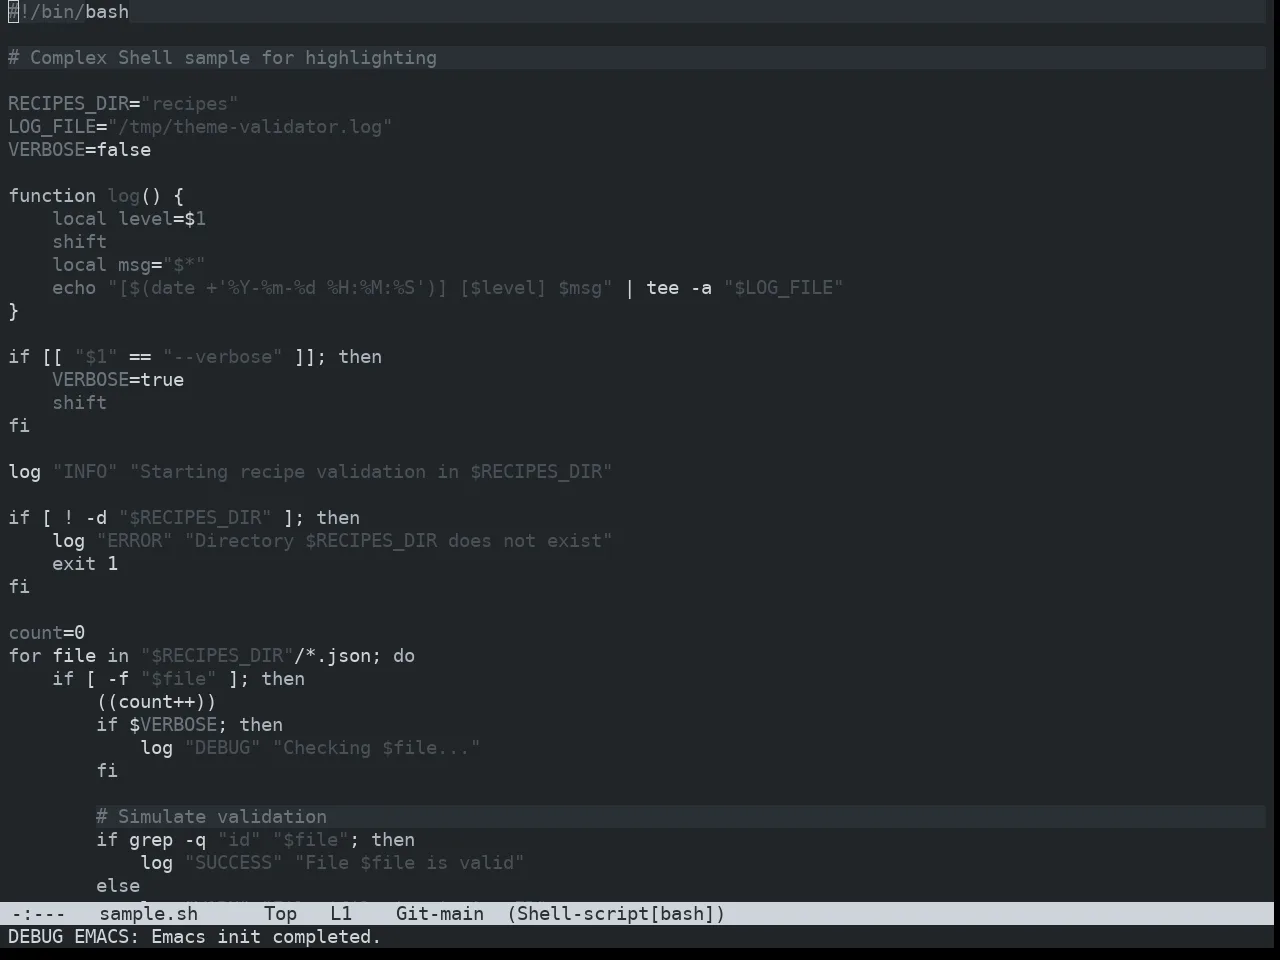The image size is (1280, 960).
Task: Click the "Checking $file..." string
Action: point(376,748)
